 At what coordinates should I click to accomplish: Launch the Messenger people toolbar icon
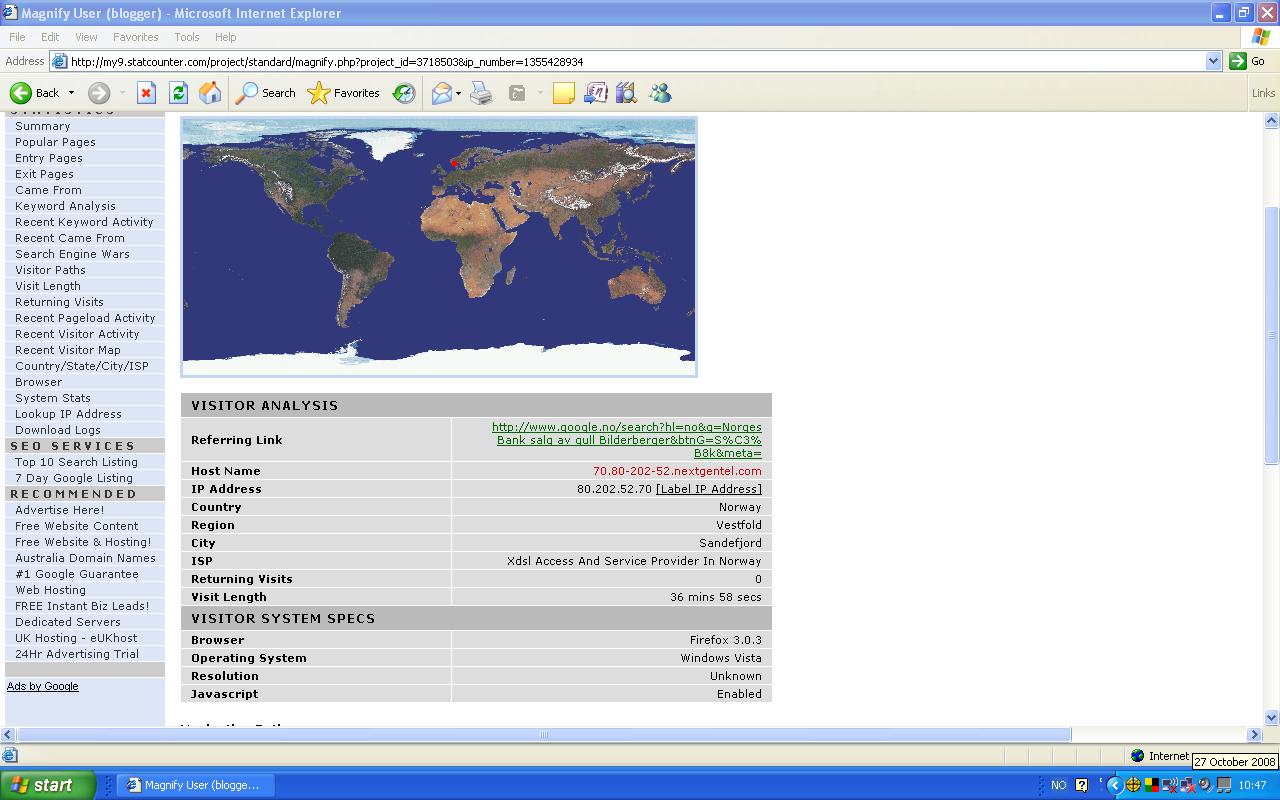pos(660,93)
